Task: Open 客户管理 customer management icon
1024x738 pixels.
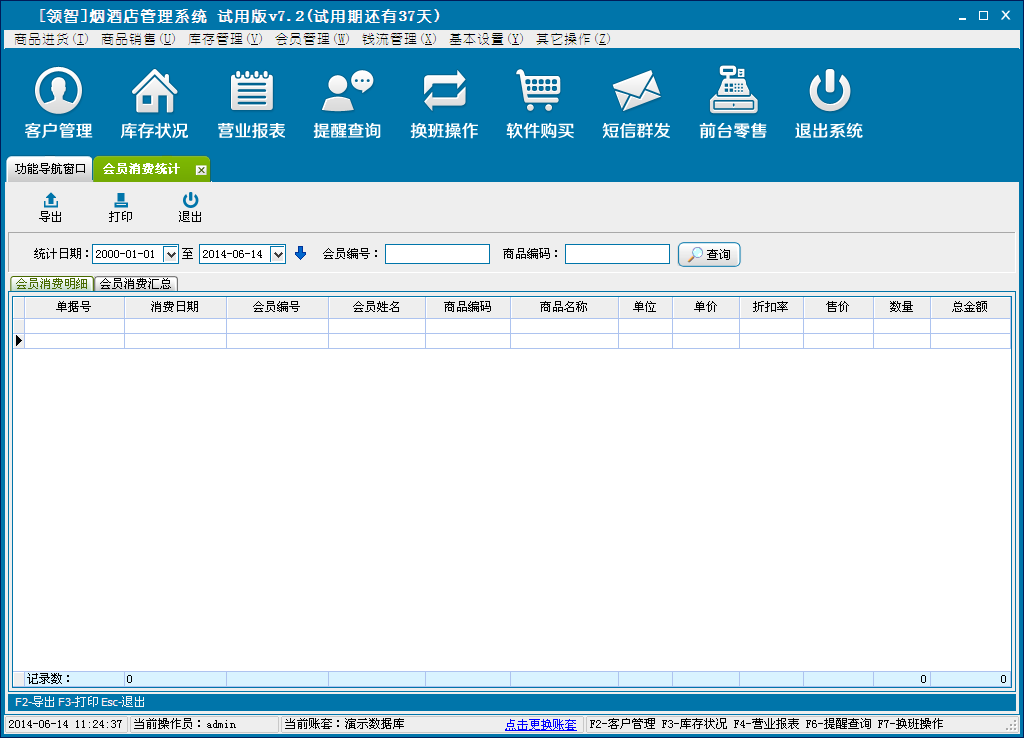Action: [58, 92]
